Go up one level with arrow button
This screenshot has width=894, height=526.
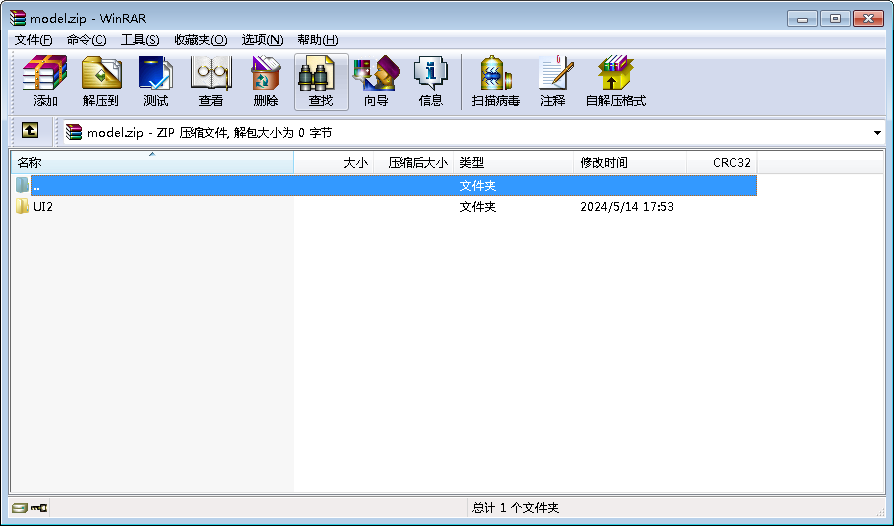click(30, 131)
